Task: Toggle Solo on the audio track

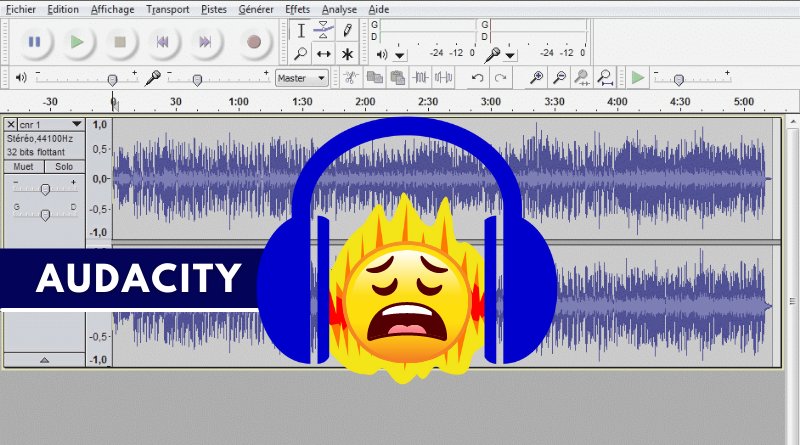Action: pos(64,167)
